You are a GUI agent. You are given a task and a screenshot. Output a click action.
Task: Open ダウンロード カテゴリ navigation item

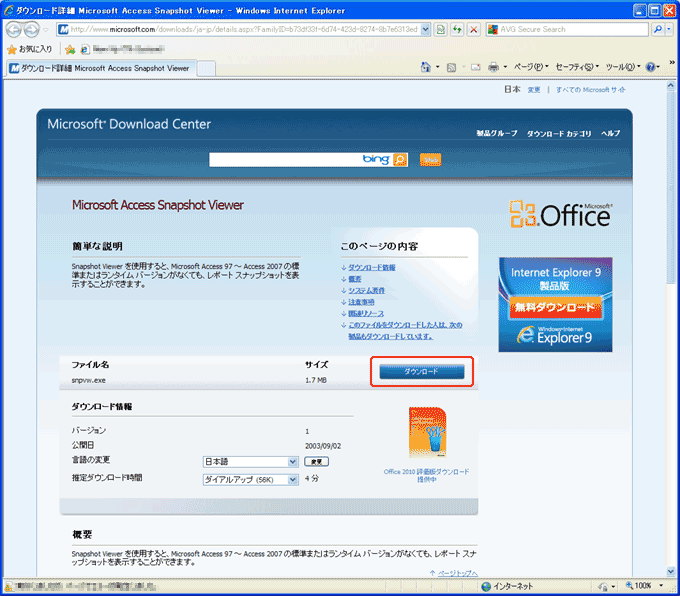(559, 134)
